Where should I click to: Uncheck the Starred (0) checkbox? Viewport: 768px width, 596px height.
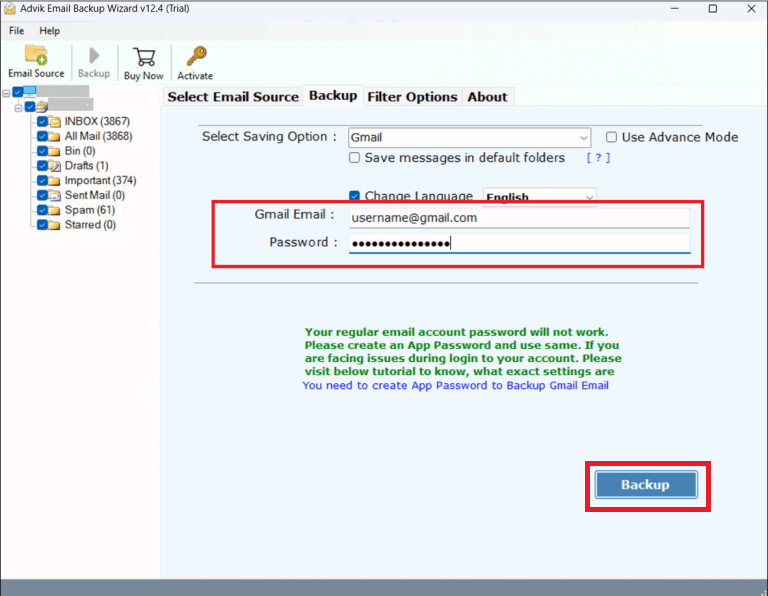pyautogui.click(x=42, y=225)
